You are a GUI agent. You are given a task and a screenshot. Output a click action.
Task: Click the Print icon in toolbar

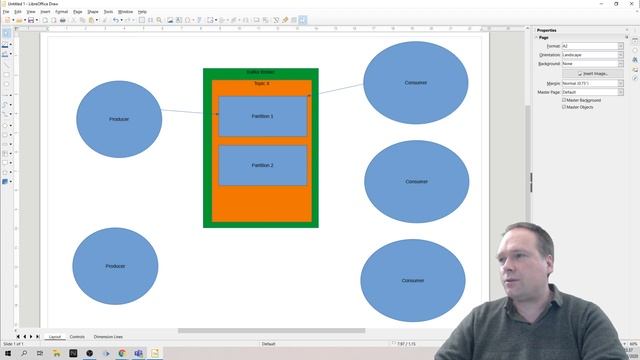tap(62, 20)
